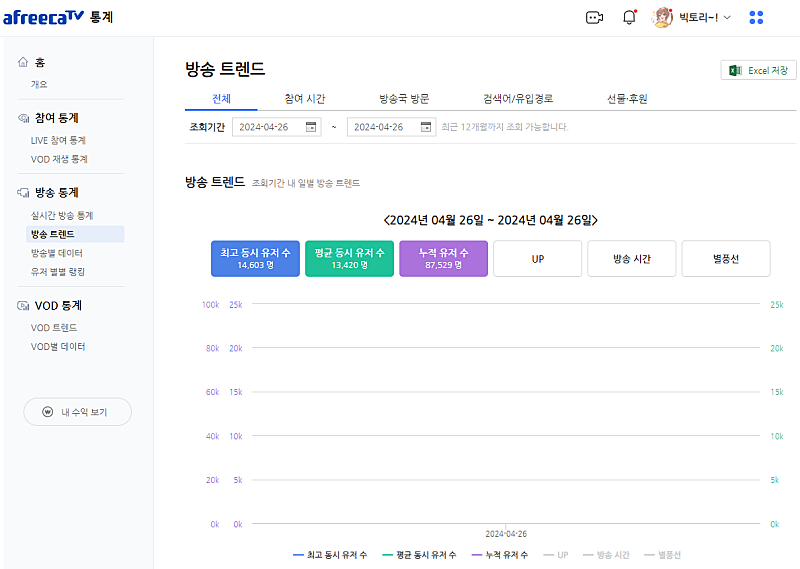Open the start date calendar icon
800x569 pixels.
[x=311, y=127]
